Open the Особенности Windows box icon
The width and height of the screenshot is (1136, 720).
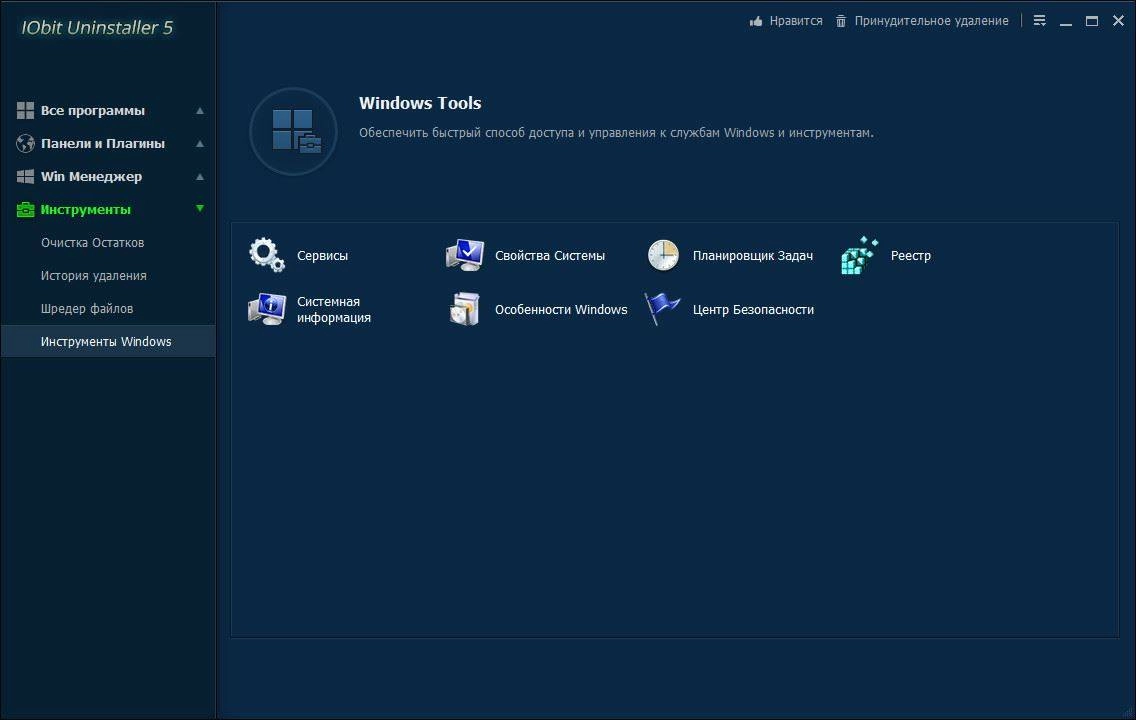pyautogui.click(x=464, y=309)
